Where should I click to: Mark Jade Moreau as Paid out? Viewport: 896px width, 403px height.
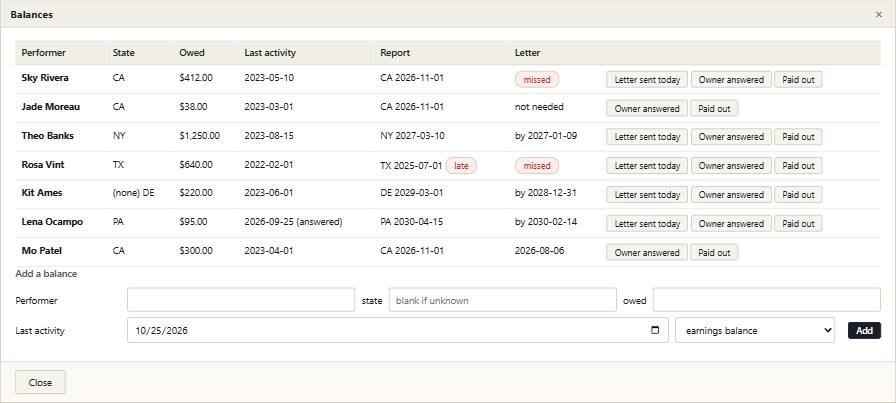pyautogui.click(x=714, y=109)
